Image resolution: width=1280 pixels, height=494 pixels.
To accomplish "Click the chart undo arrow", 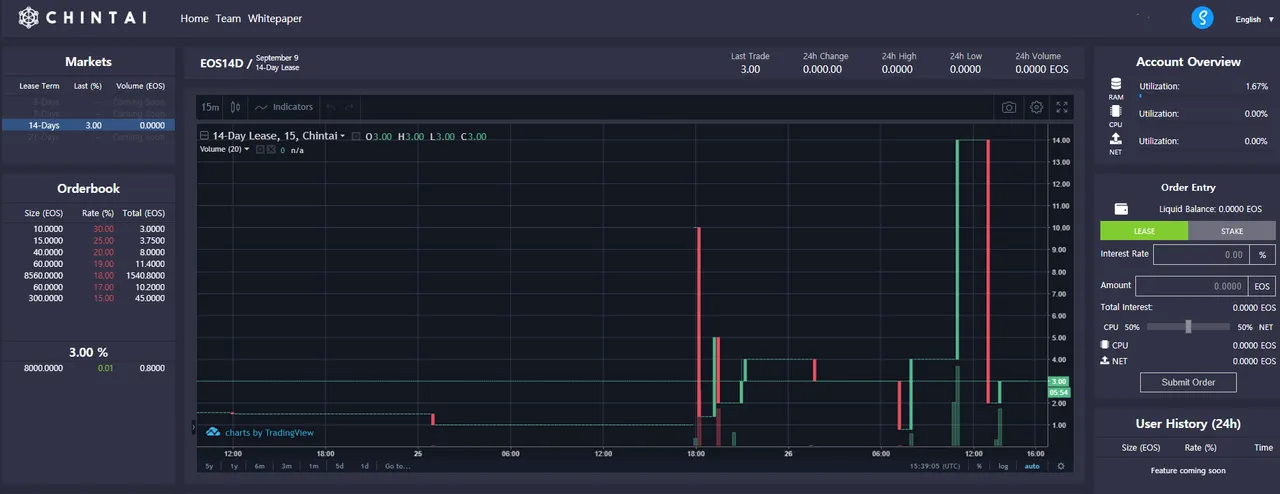I will pos(330,107).
